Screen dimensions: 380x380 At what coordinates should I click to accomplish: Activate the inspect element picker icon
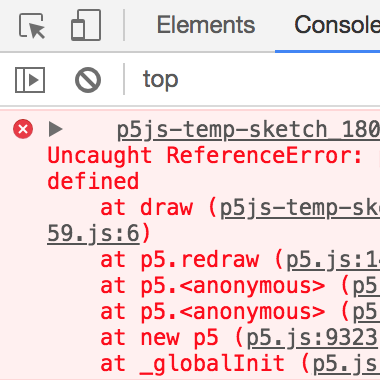click(x=32, y=26)
